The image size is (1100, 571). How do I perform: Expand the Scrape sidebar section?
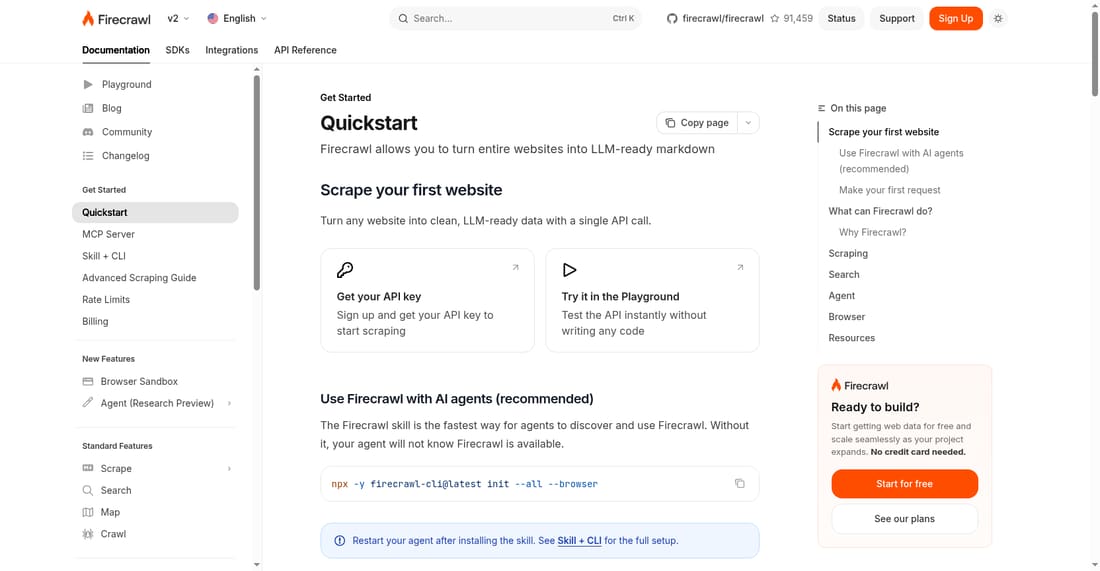(229, 469)
